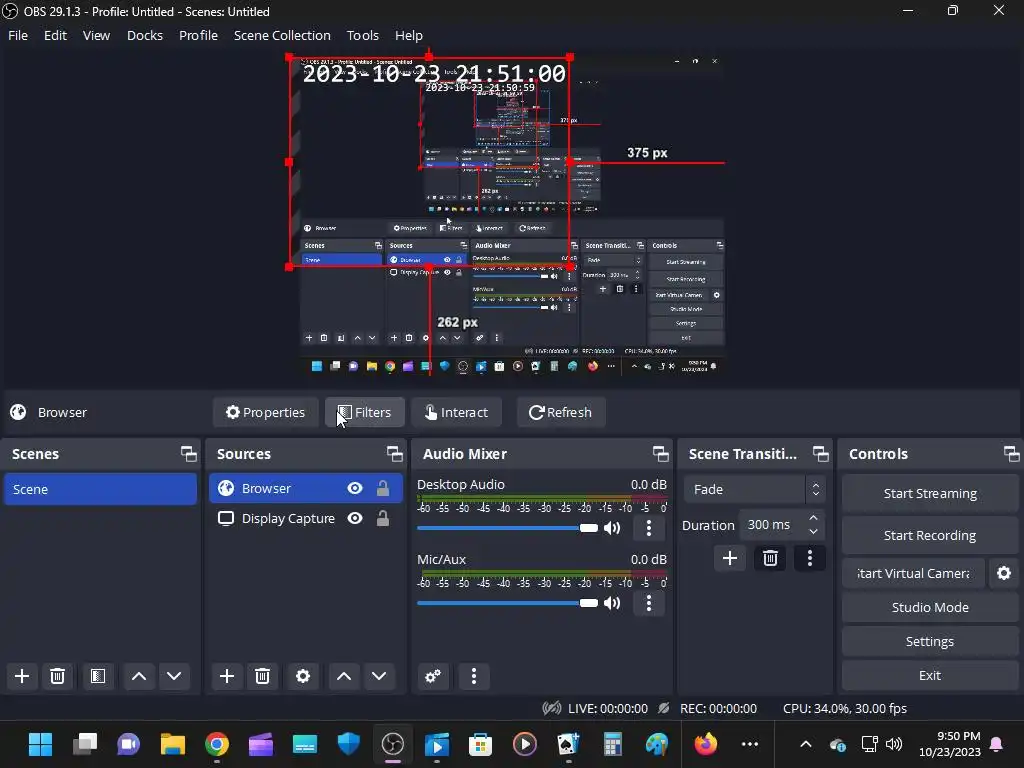Refresh the Browser source
Image resolution: width=1024 pixels, height=768 pixels.
point(561,412)
